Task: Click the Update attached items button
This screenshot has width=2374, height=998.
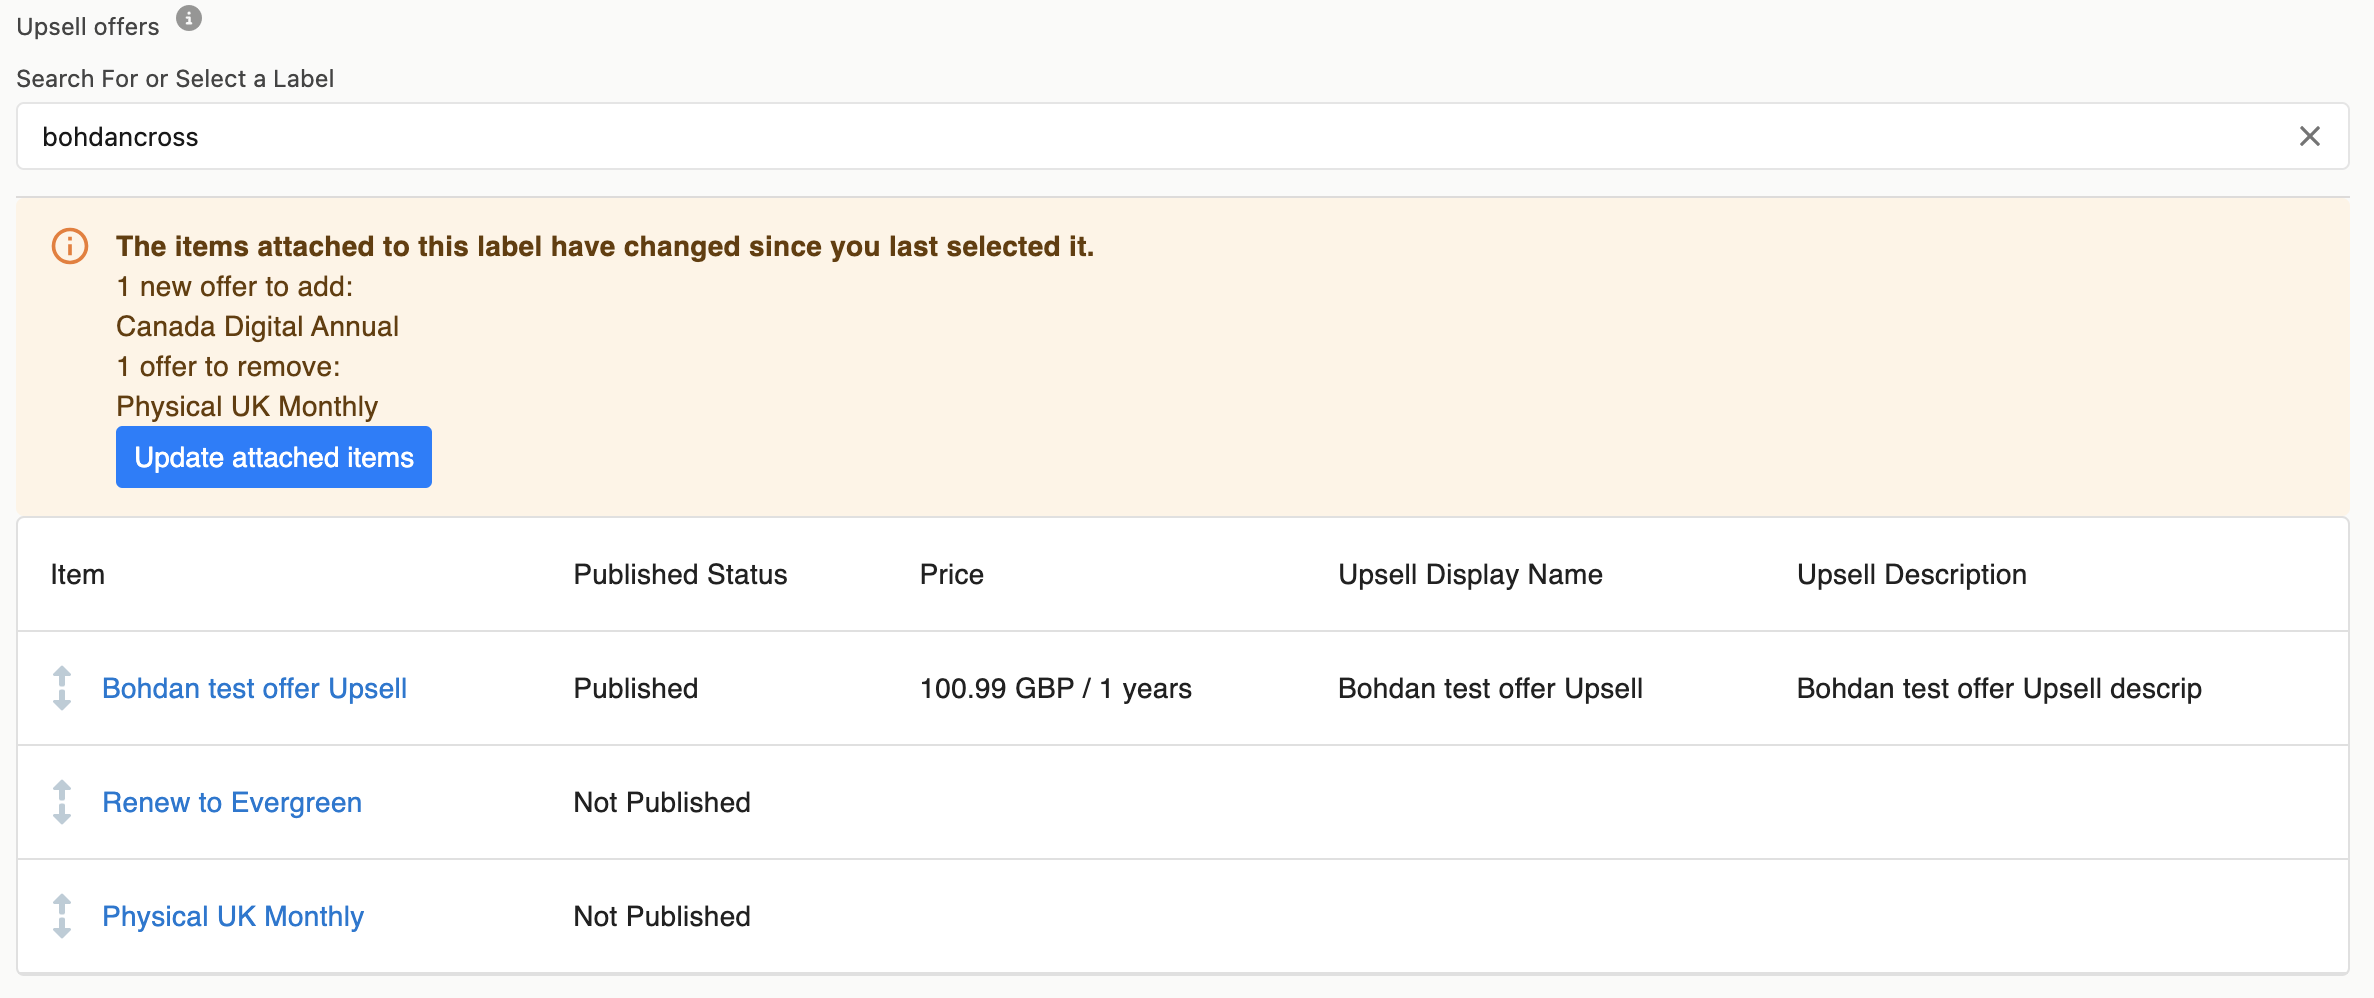Action: point(273,457)
